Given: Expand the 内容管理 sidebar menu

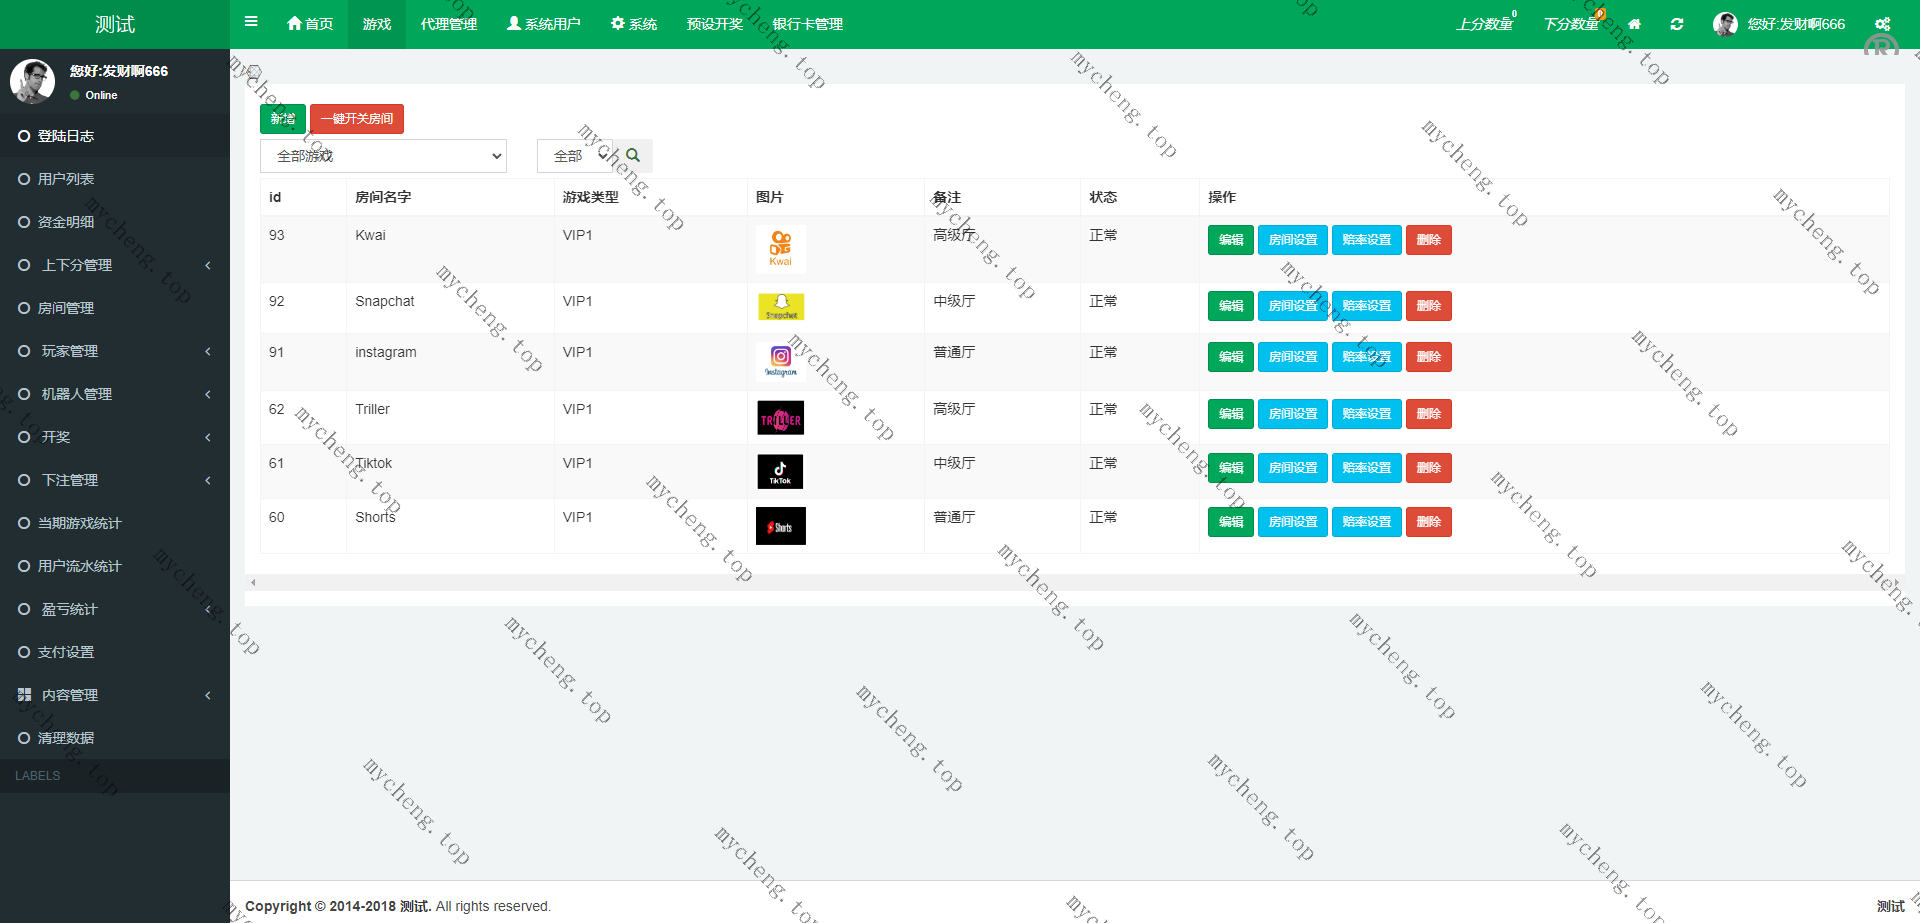Looking at the screenshot, I should [x=115, y=695].
